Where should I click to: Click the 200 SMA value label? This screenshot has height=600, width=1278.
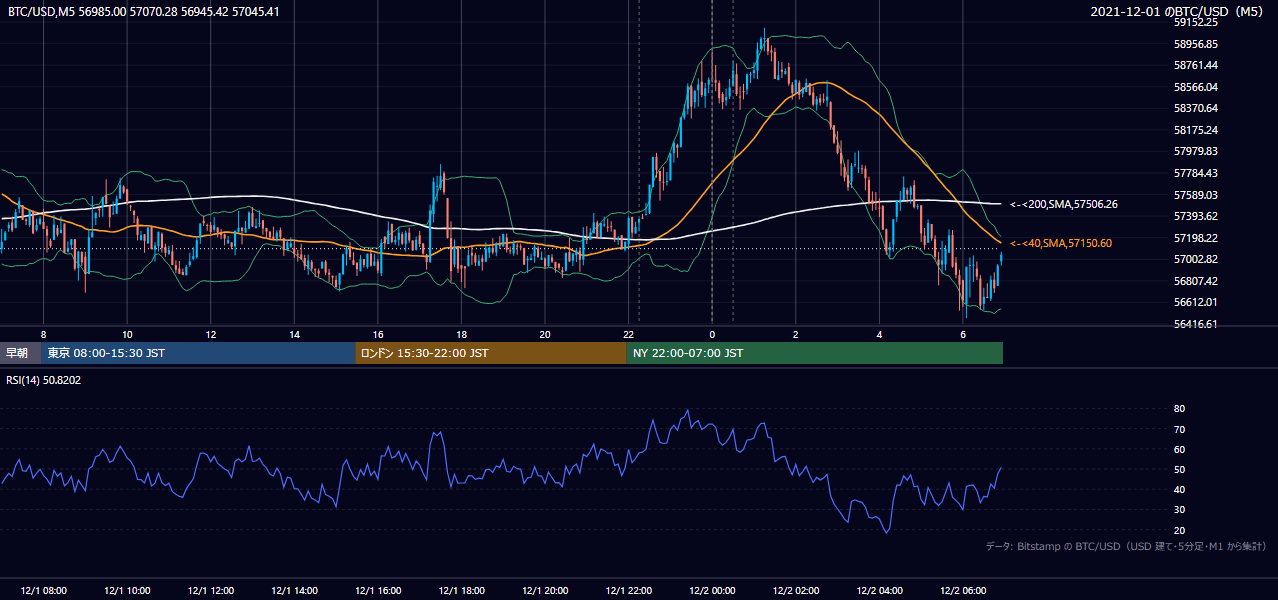(1063, 204)
